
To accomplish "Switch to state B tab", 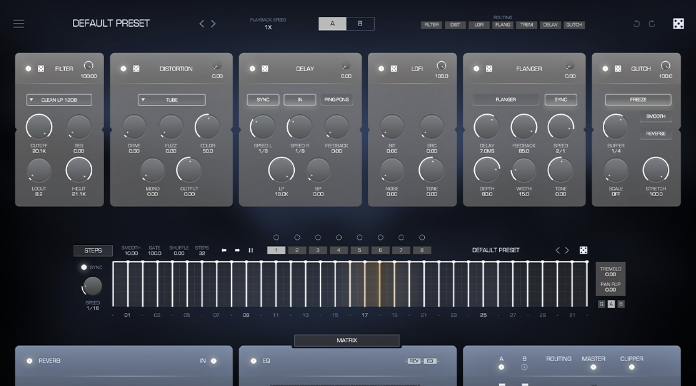I will tap(360, 24).
